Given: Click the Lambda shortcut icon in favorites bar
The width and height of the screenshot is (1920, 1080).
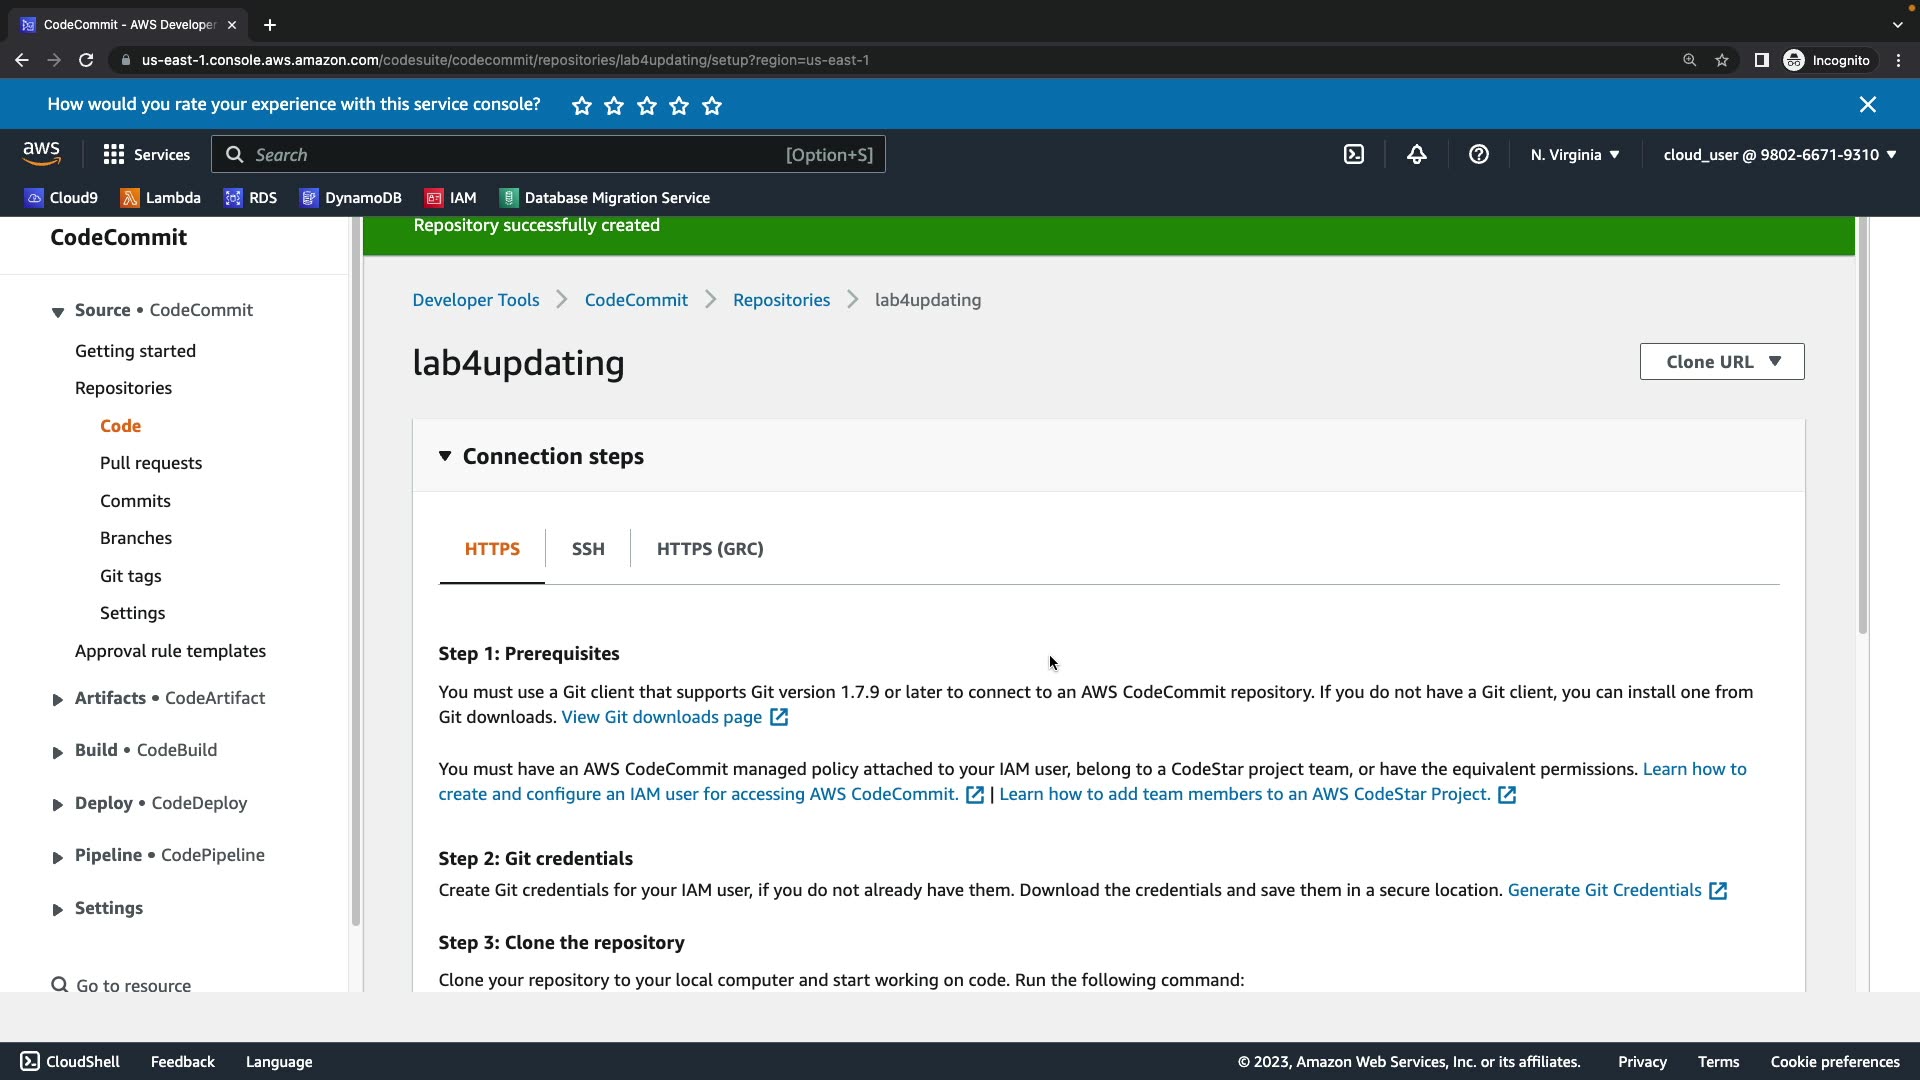Looking at the screenshot, I should coord(130,198).
